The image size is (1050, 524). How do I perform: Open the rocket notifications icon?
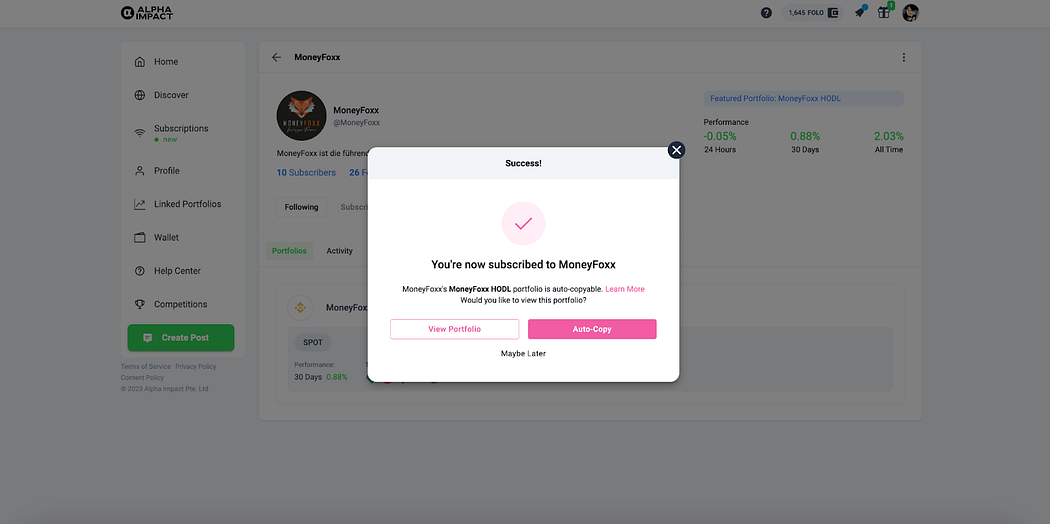[860, 12]
